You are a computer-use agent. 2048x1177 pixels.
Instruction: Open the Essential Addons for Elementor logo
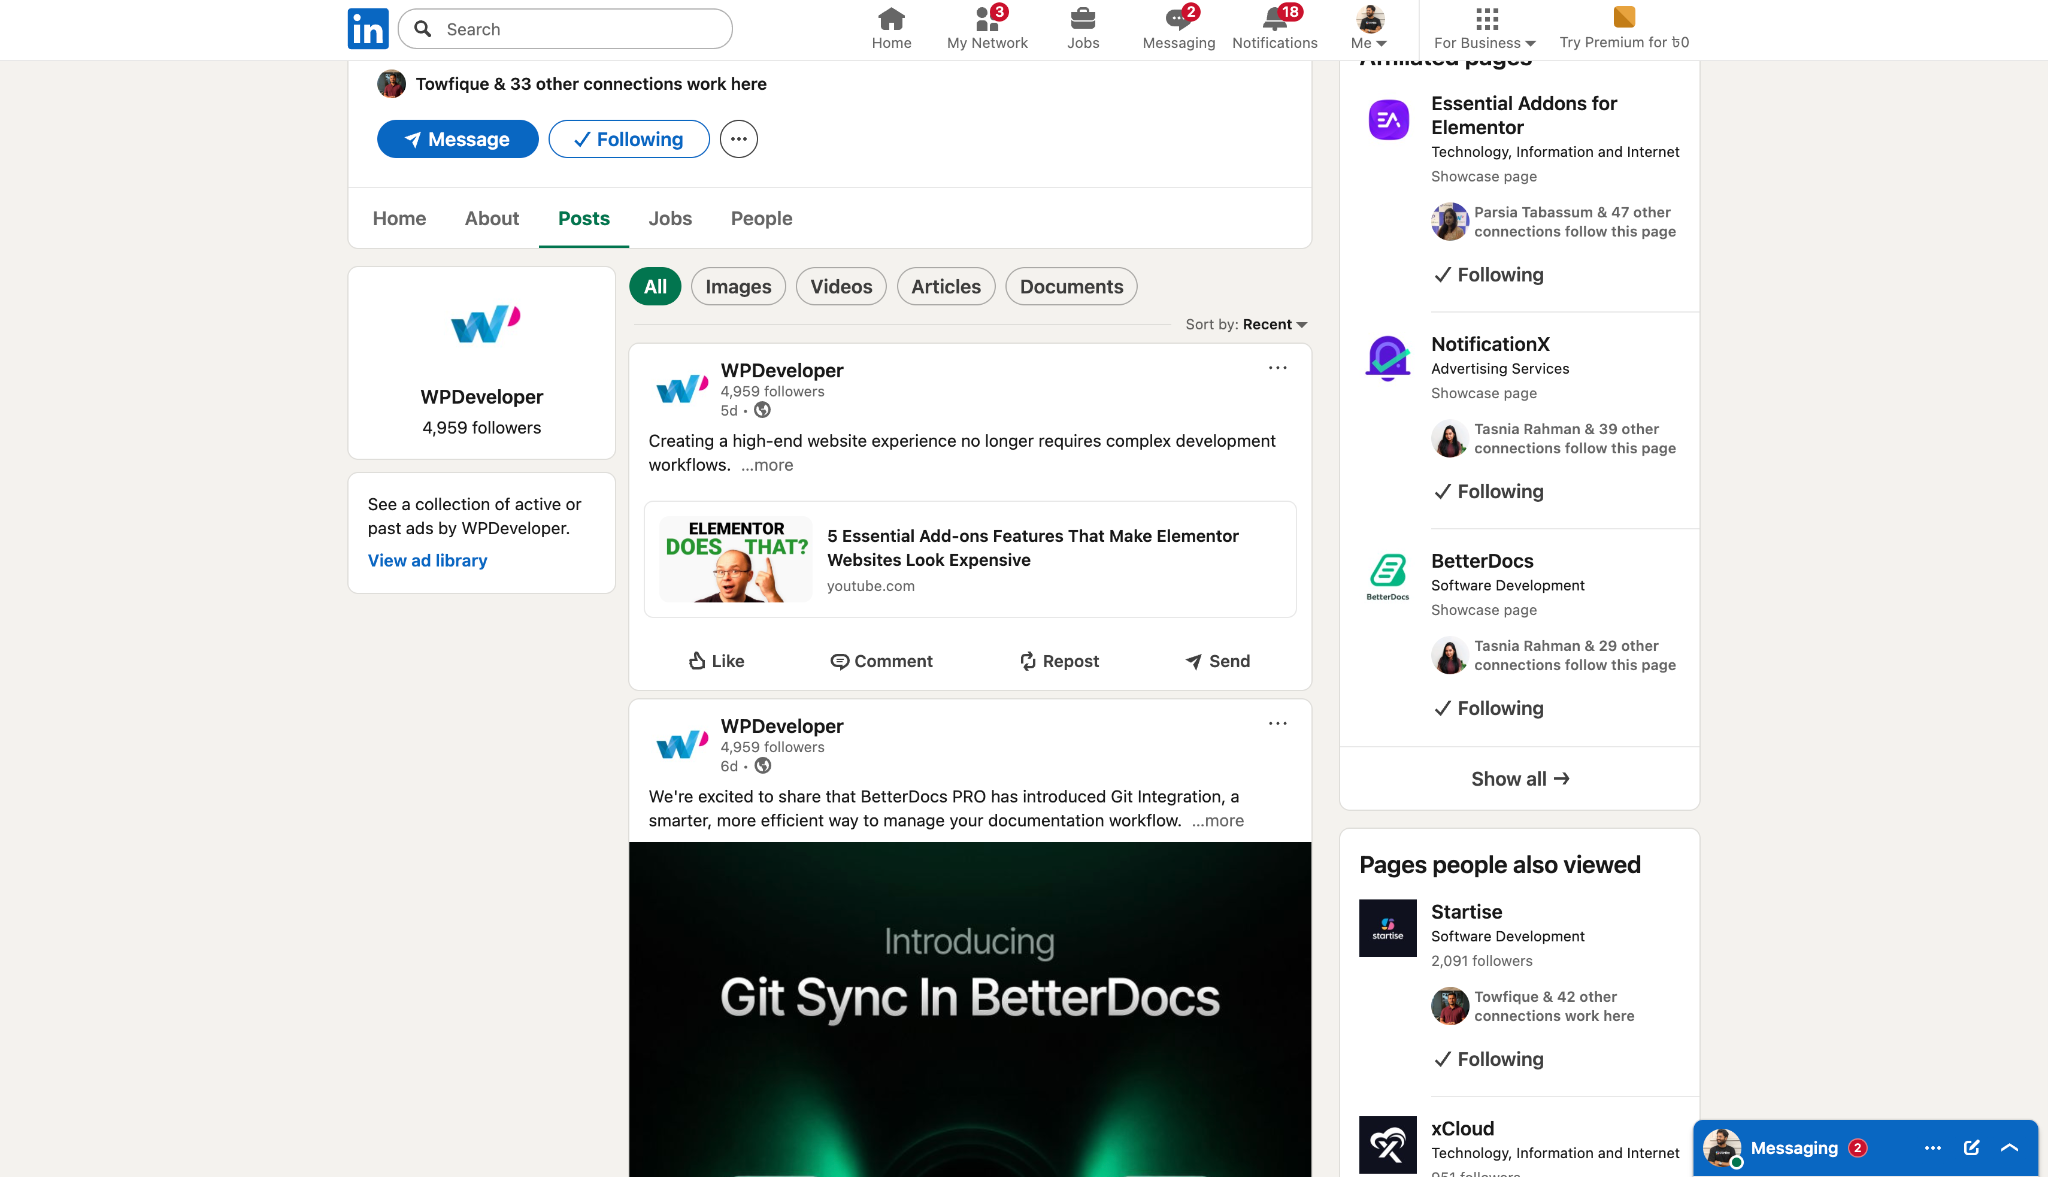tap(1388, 120)
